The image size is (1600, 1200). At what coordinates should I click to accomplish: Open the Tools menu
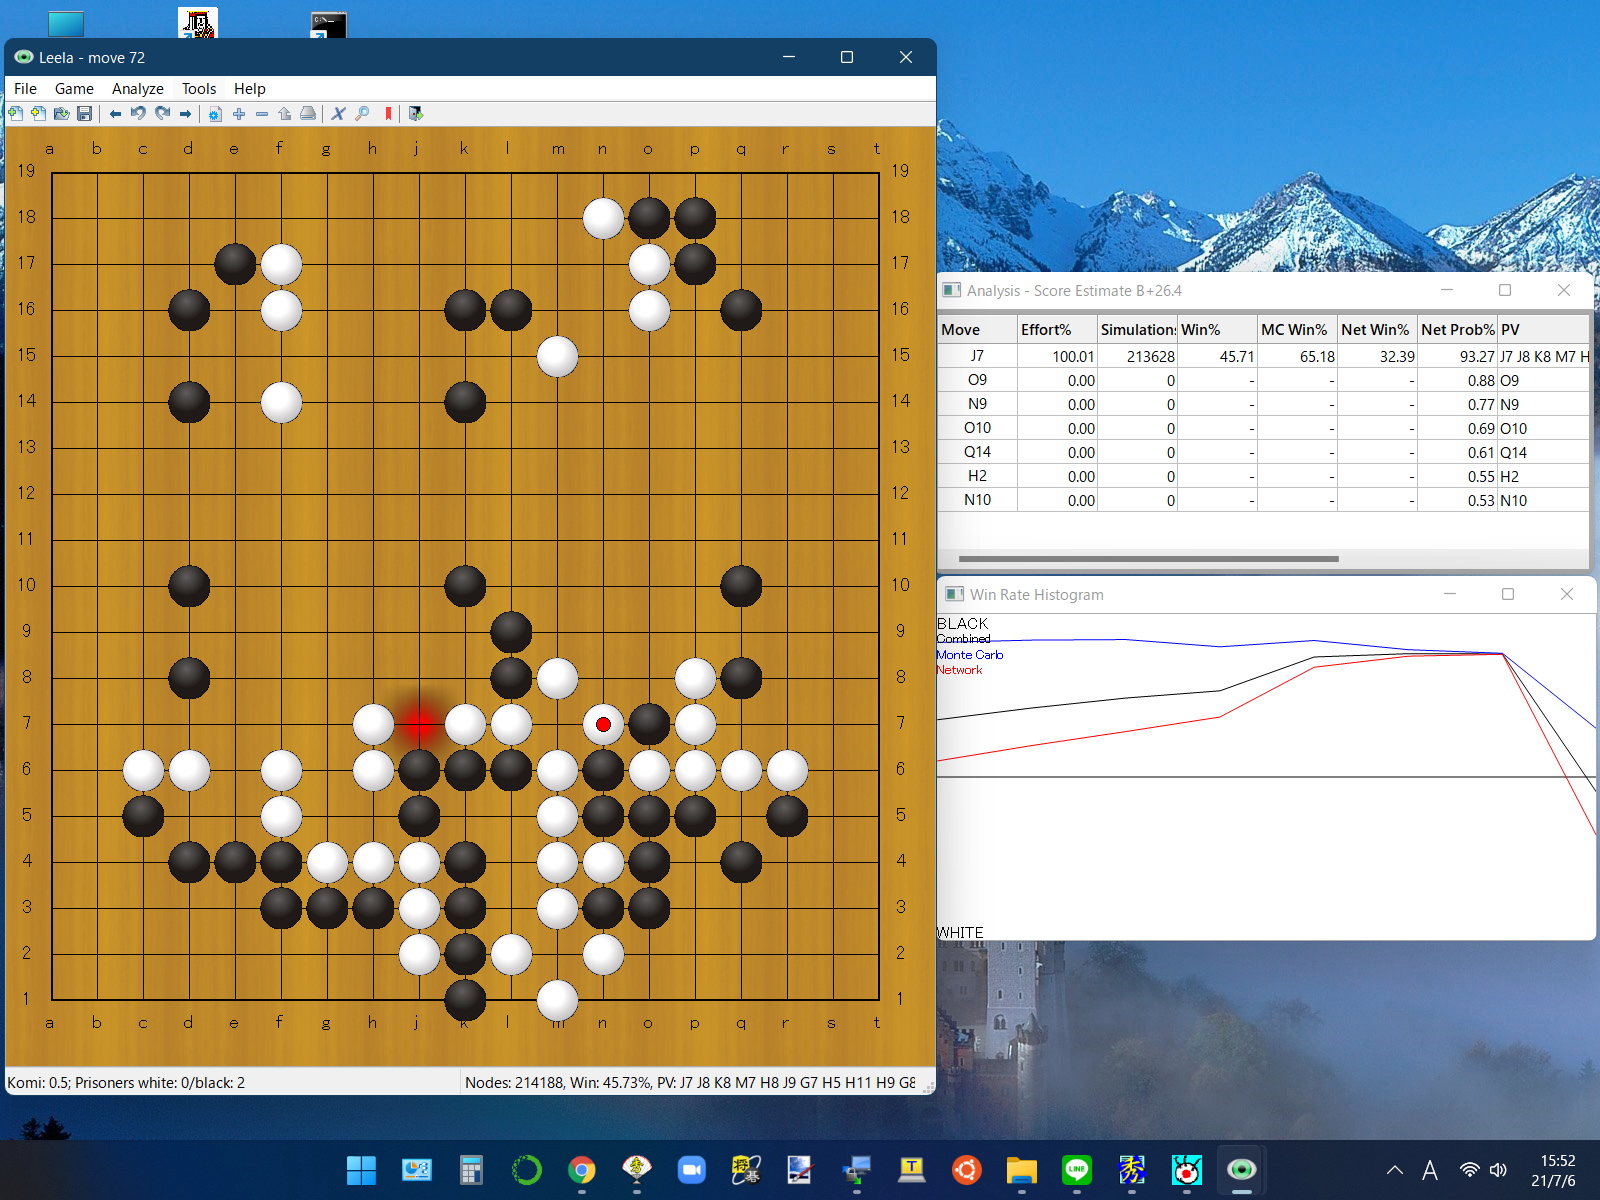pos(199,89)
